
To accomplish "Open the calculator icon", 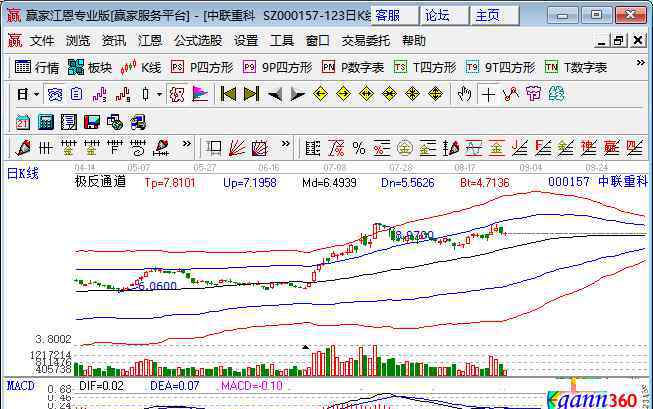I will (46, 122).
